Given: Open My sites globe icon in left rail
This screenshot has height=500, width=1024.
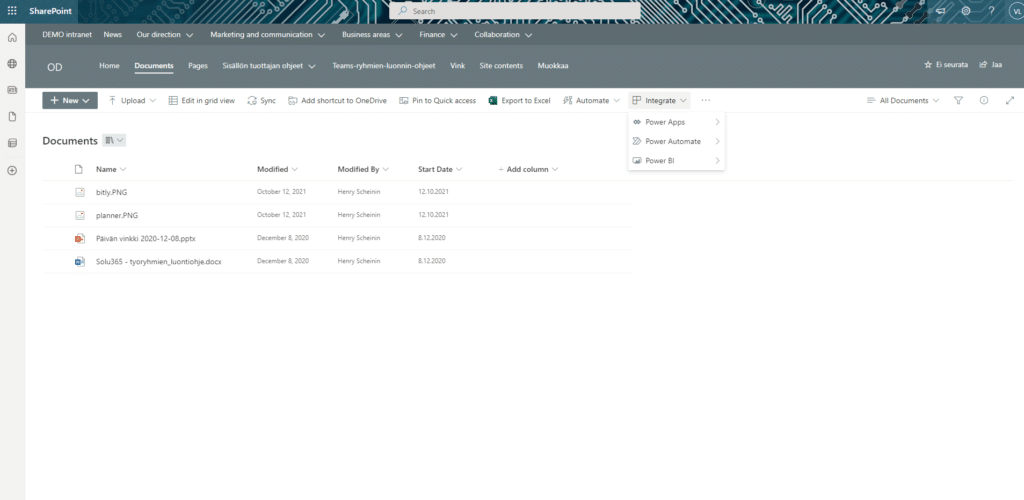Looking at the screenshot, I should [12, 63].
